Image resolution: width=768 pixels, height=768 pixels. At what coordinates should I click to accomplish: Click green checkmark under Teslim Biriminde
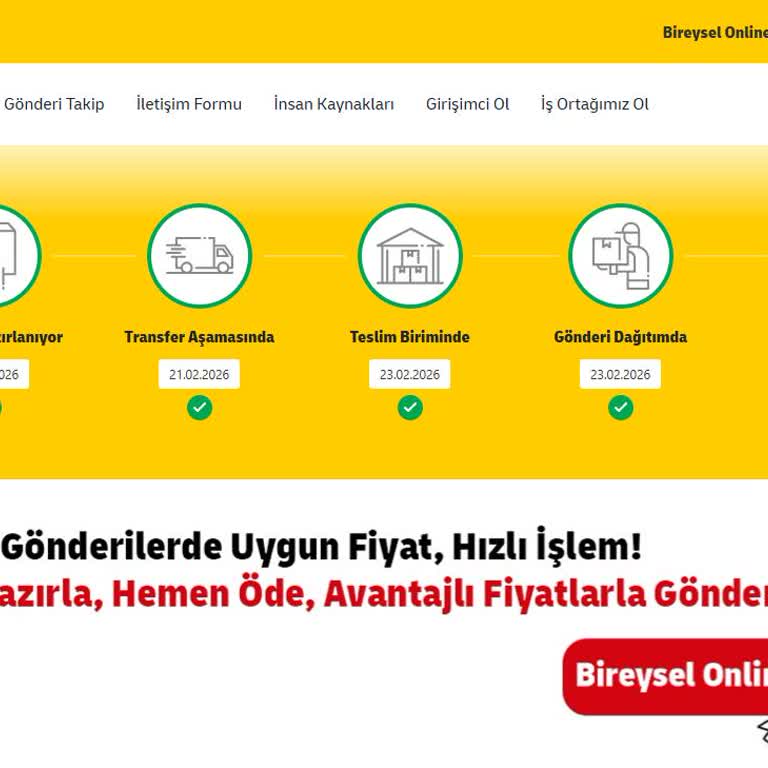(x=410, y=408)
